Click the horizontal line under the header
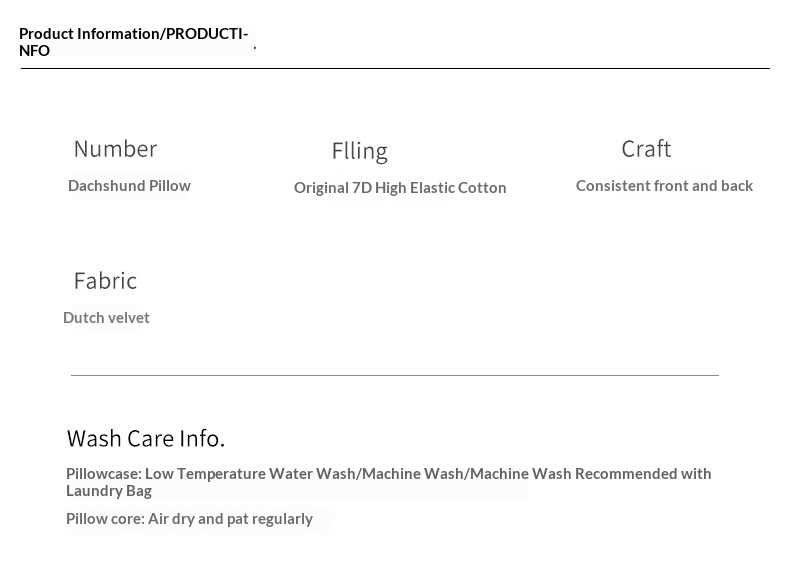The width and height of the screenshot is (790, 579). (x=395, y=68)
